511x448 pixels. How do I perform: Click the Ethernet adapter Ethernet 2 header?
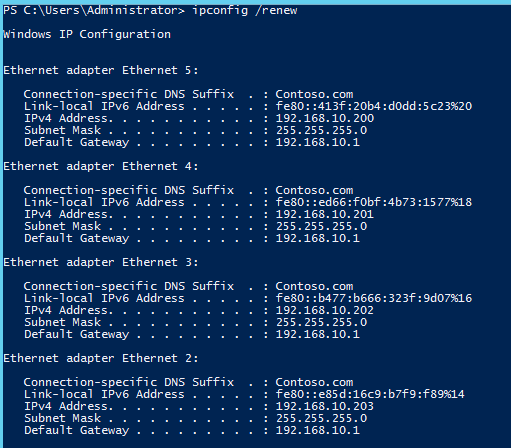[101, 358]
